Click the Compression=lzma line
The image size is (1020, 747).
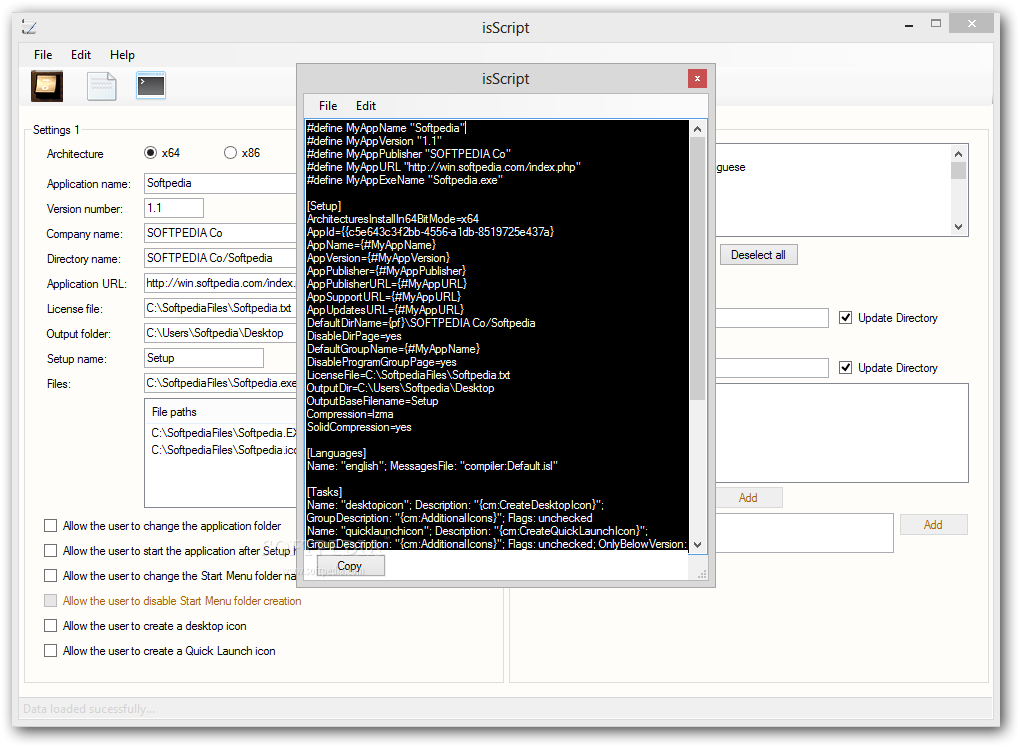(x=350, y=414)
